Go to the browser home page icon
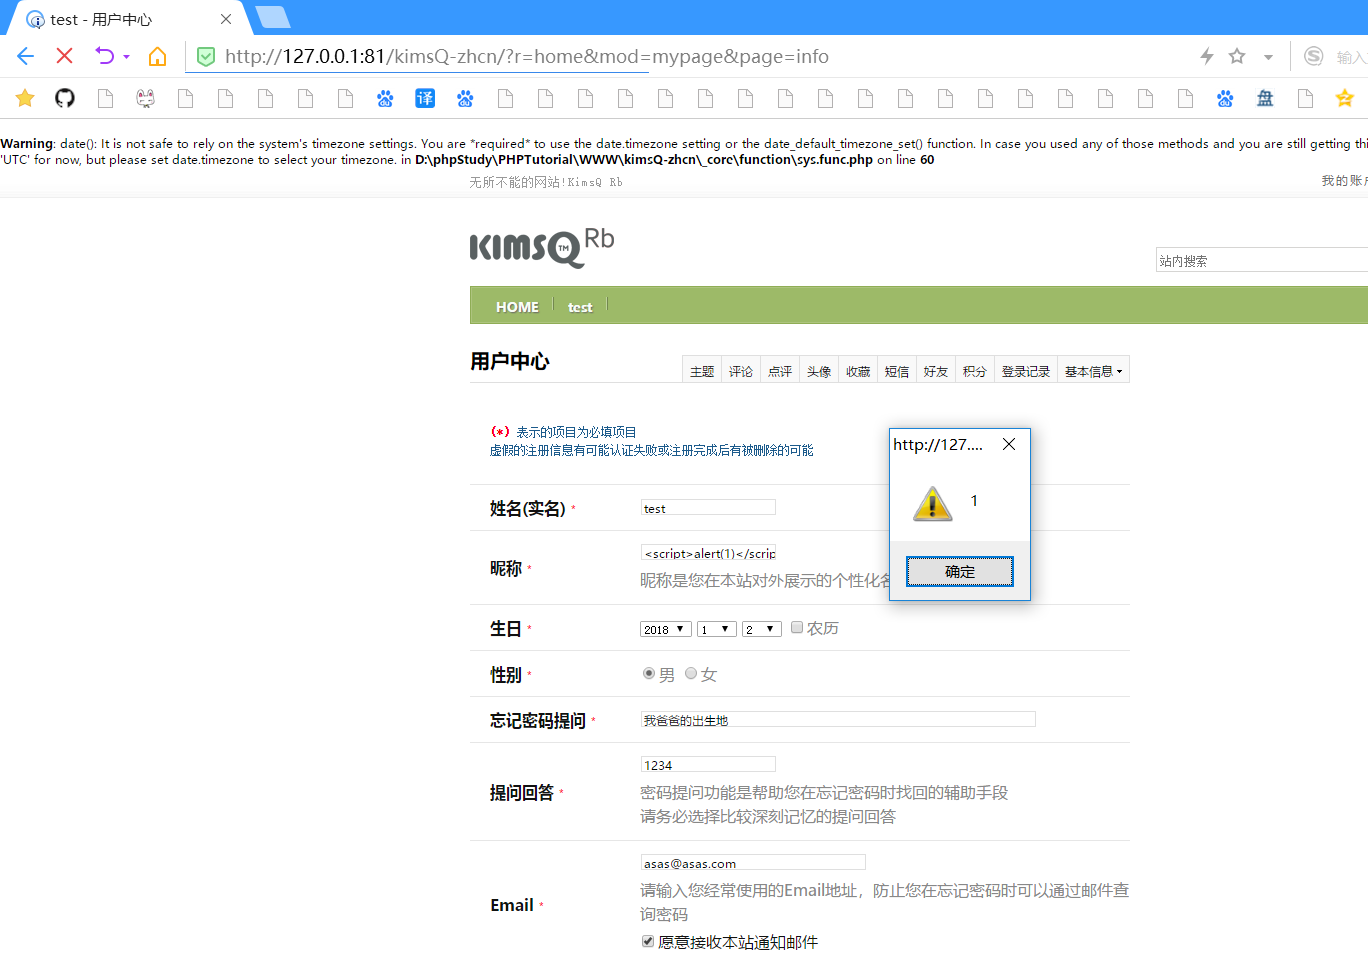This screenshot has height=967, width=1368. pos(157,56)
